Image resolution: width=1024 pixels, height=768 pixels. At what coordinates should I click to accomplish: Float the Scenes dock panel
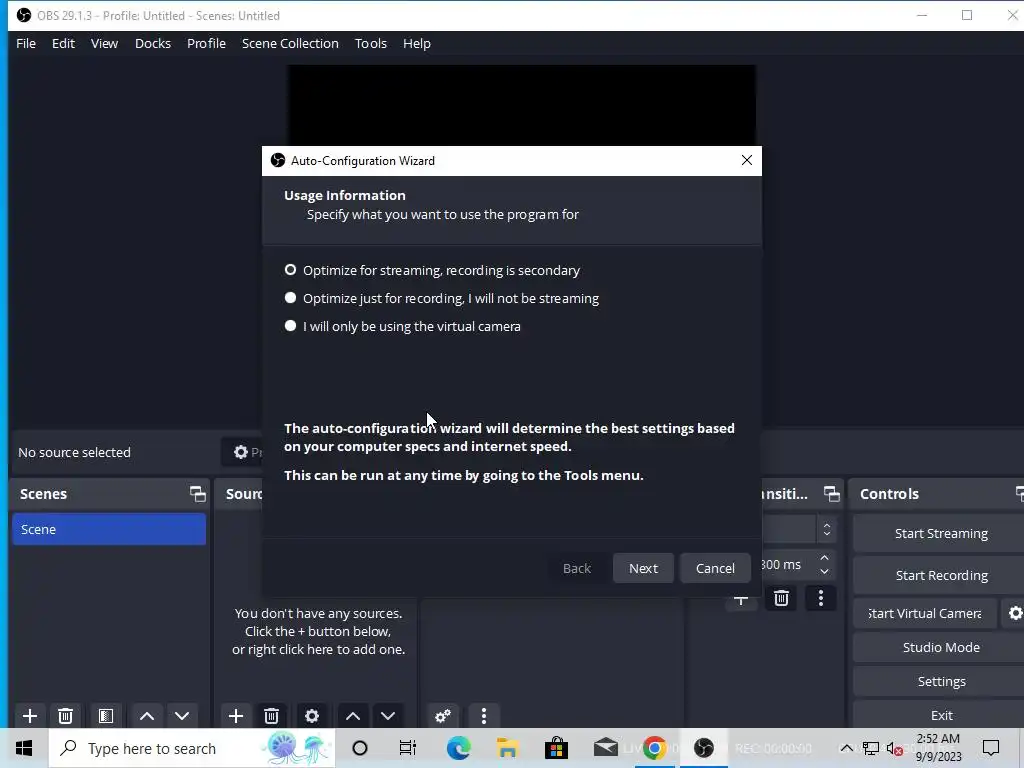coord(197,494)
